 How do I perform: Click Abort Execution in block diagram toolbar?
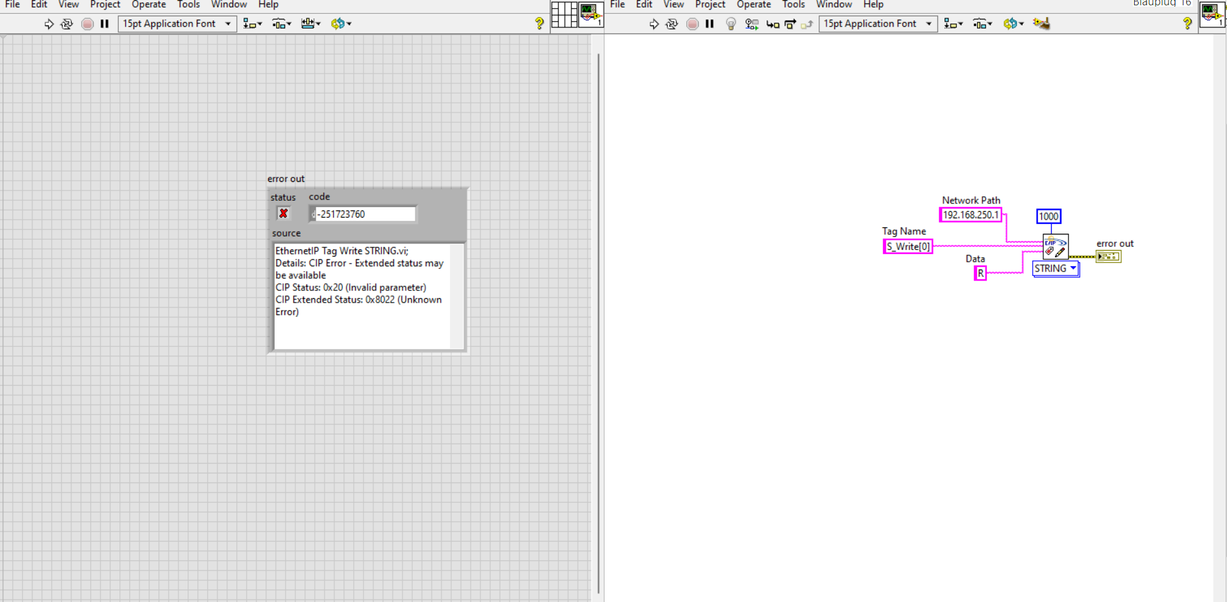pyautogui.click(x=692, y=24)
